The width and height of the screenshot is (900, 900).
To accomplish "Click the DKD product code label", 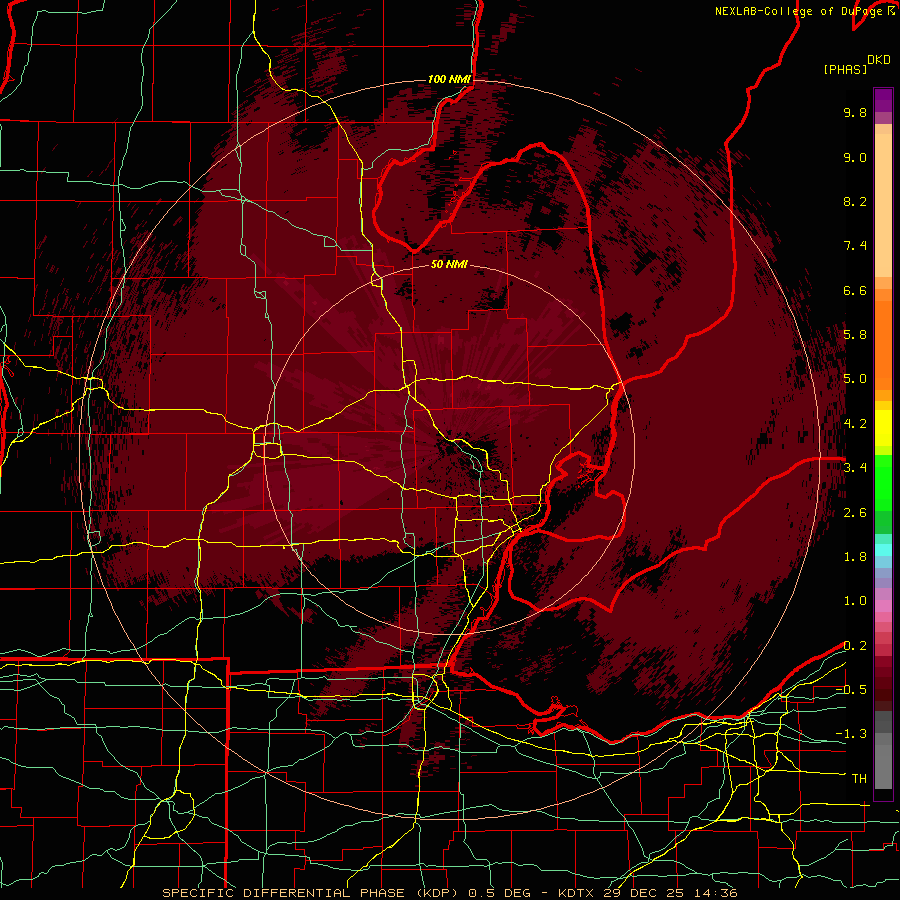I will click(879, 59).
